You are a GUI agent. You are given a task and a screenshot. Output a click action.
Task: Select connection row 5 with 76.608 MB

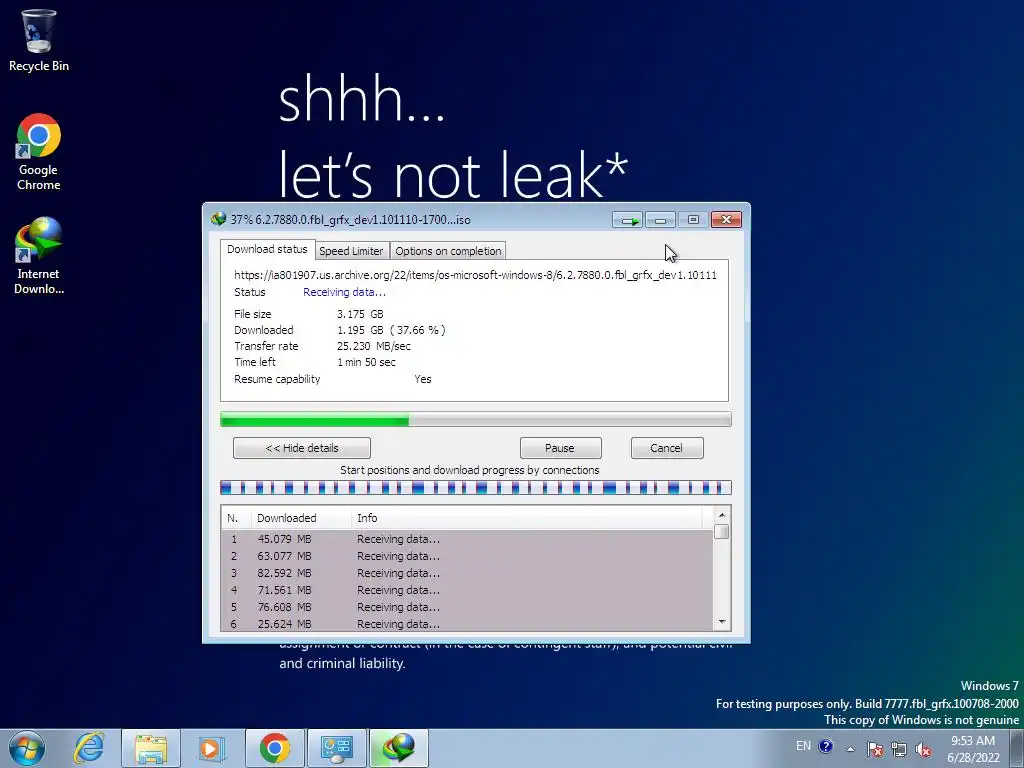468,607
